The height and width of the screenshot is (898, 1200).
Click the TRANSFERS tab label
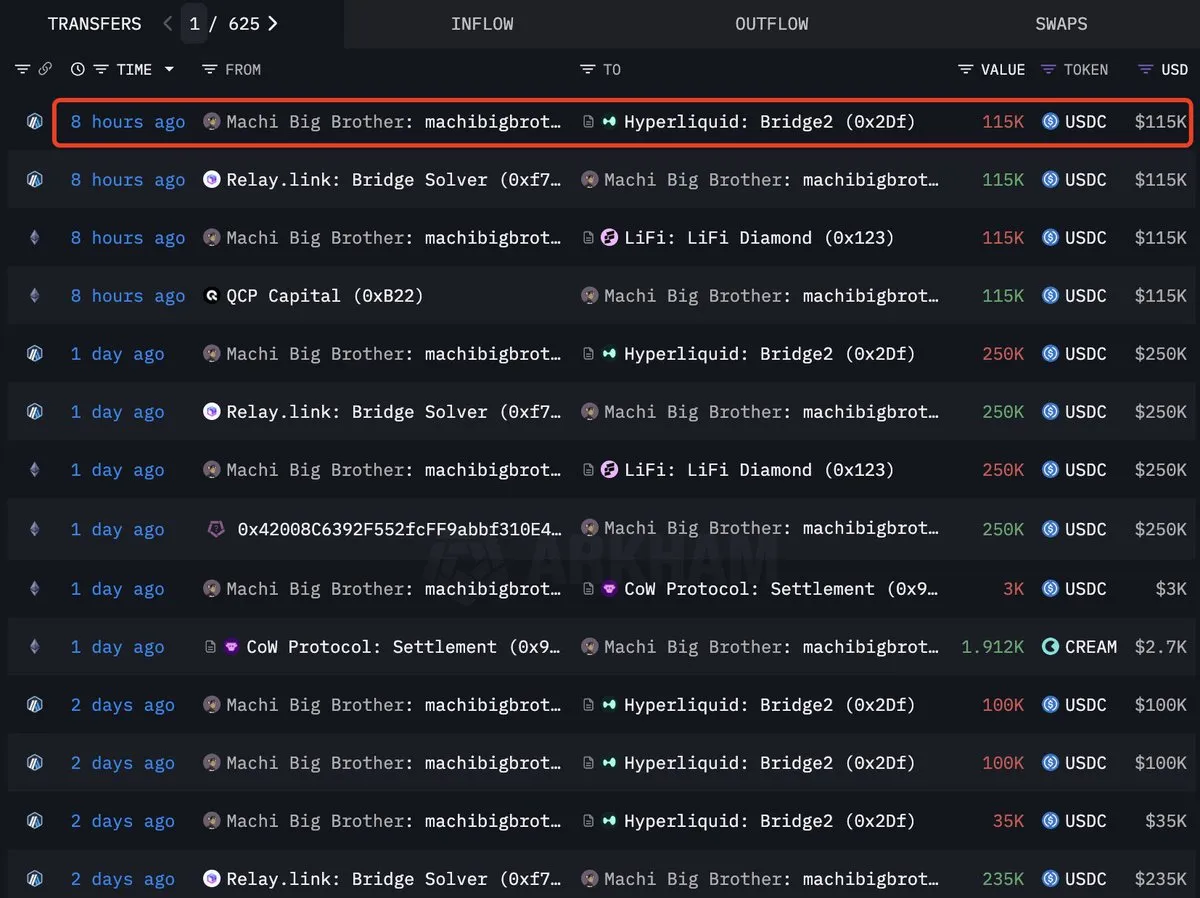click(x=94, y=24)
